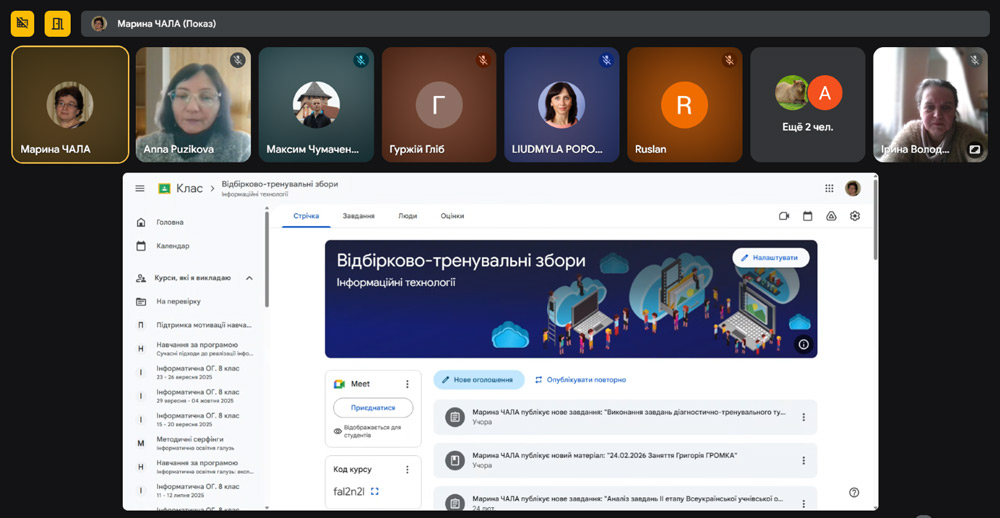Click the На перевірку folder icon
The height and width of the screenshot is (518, 1000).
(141, 301)
